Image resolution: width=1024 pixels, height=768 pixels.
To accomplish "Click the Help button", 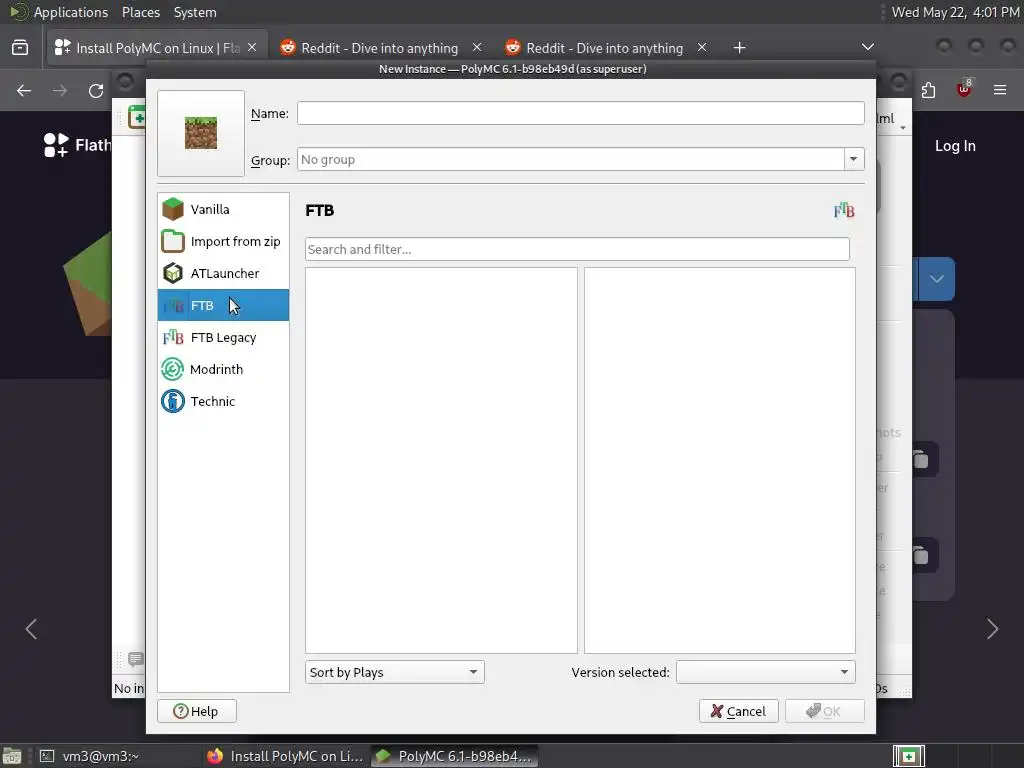I will [197, 711].
